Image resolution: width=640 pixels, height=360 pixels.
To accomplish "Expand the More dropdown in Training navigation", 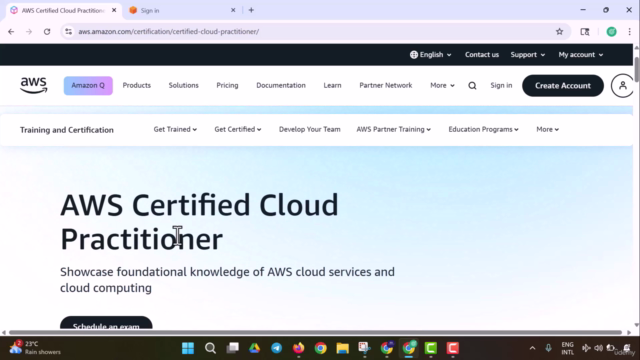I will pos(547,129).
